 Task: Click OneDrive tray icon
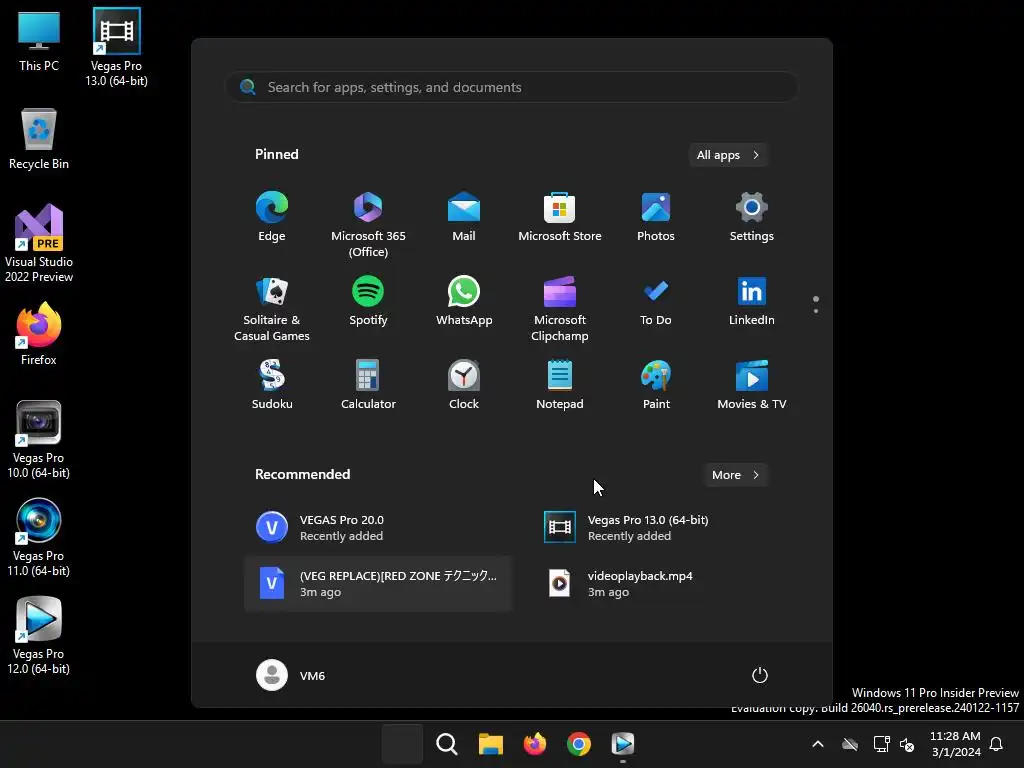[x=850, y=744]
